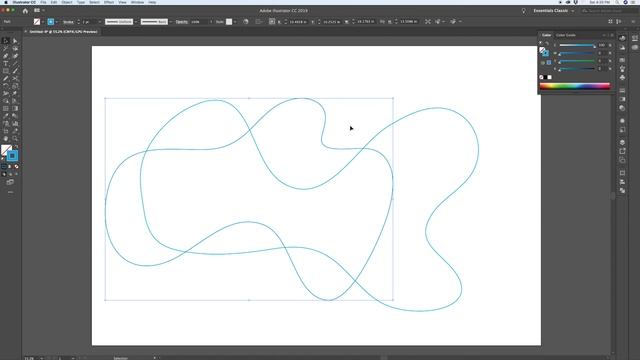Image resolution: width=640 pixels, height=360 pixels.
Task: Select the Scale tool
Action: [15, 86]
